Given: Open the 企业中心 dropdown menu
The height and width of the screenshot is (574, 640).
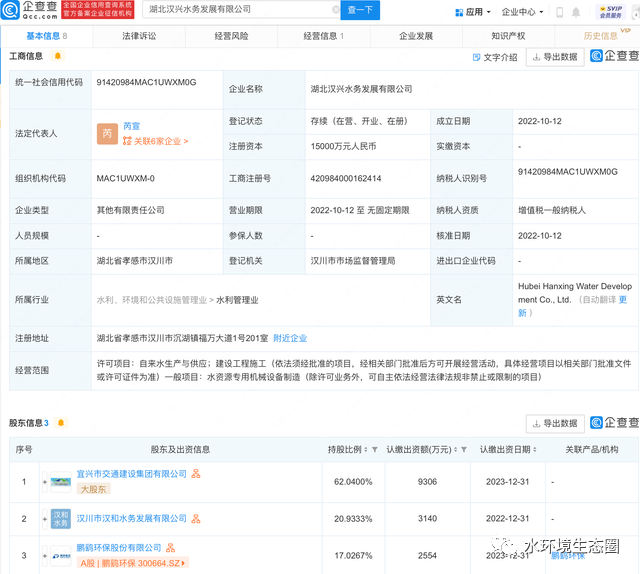Looking at the screenshot, I should pyautogui.click(x=522, y=12).
